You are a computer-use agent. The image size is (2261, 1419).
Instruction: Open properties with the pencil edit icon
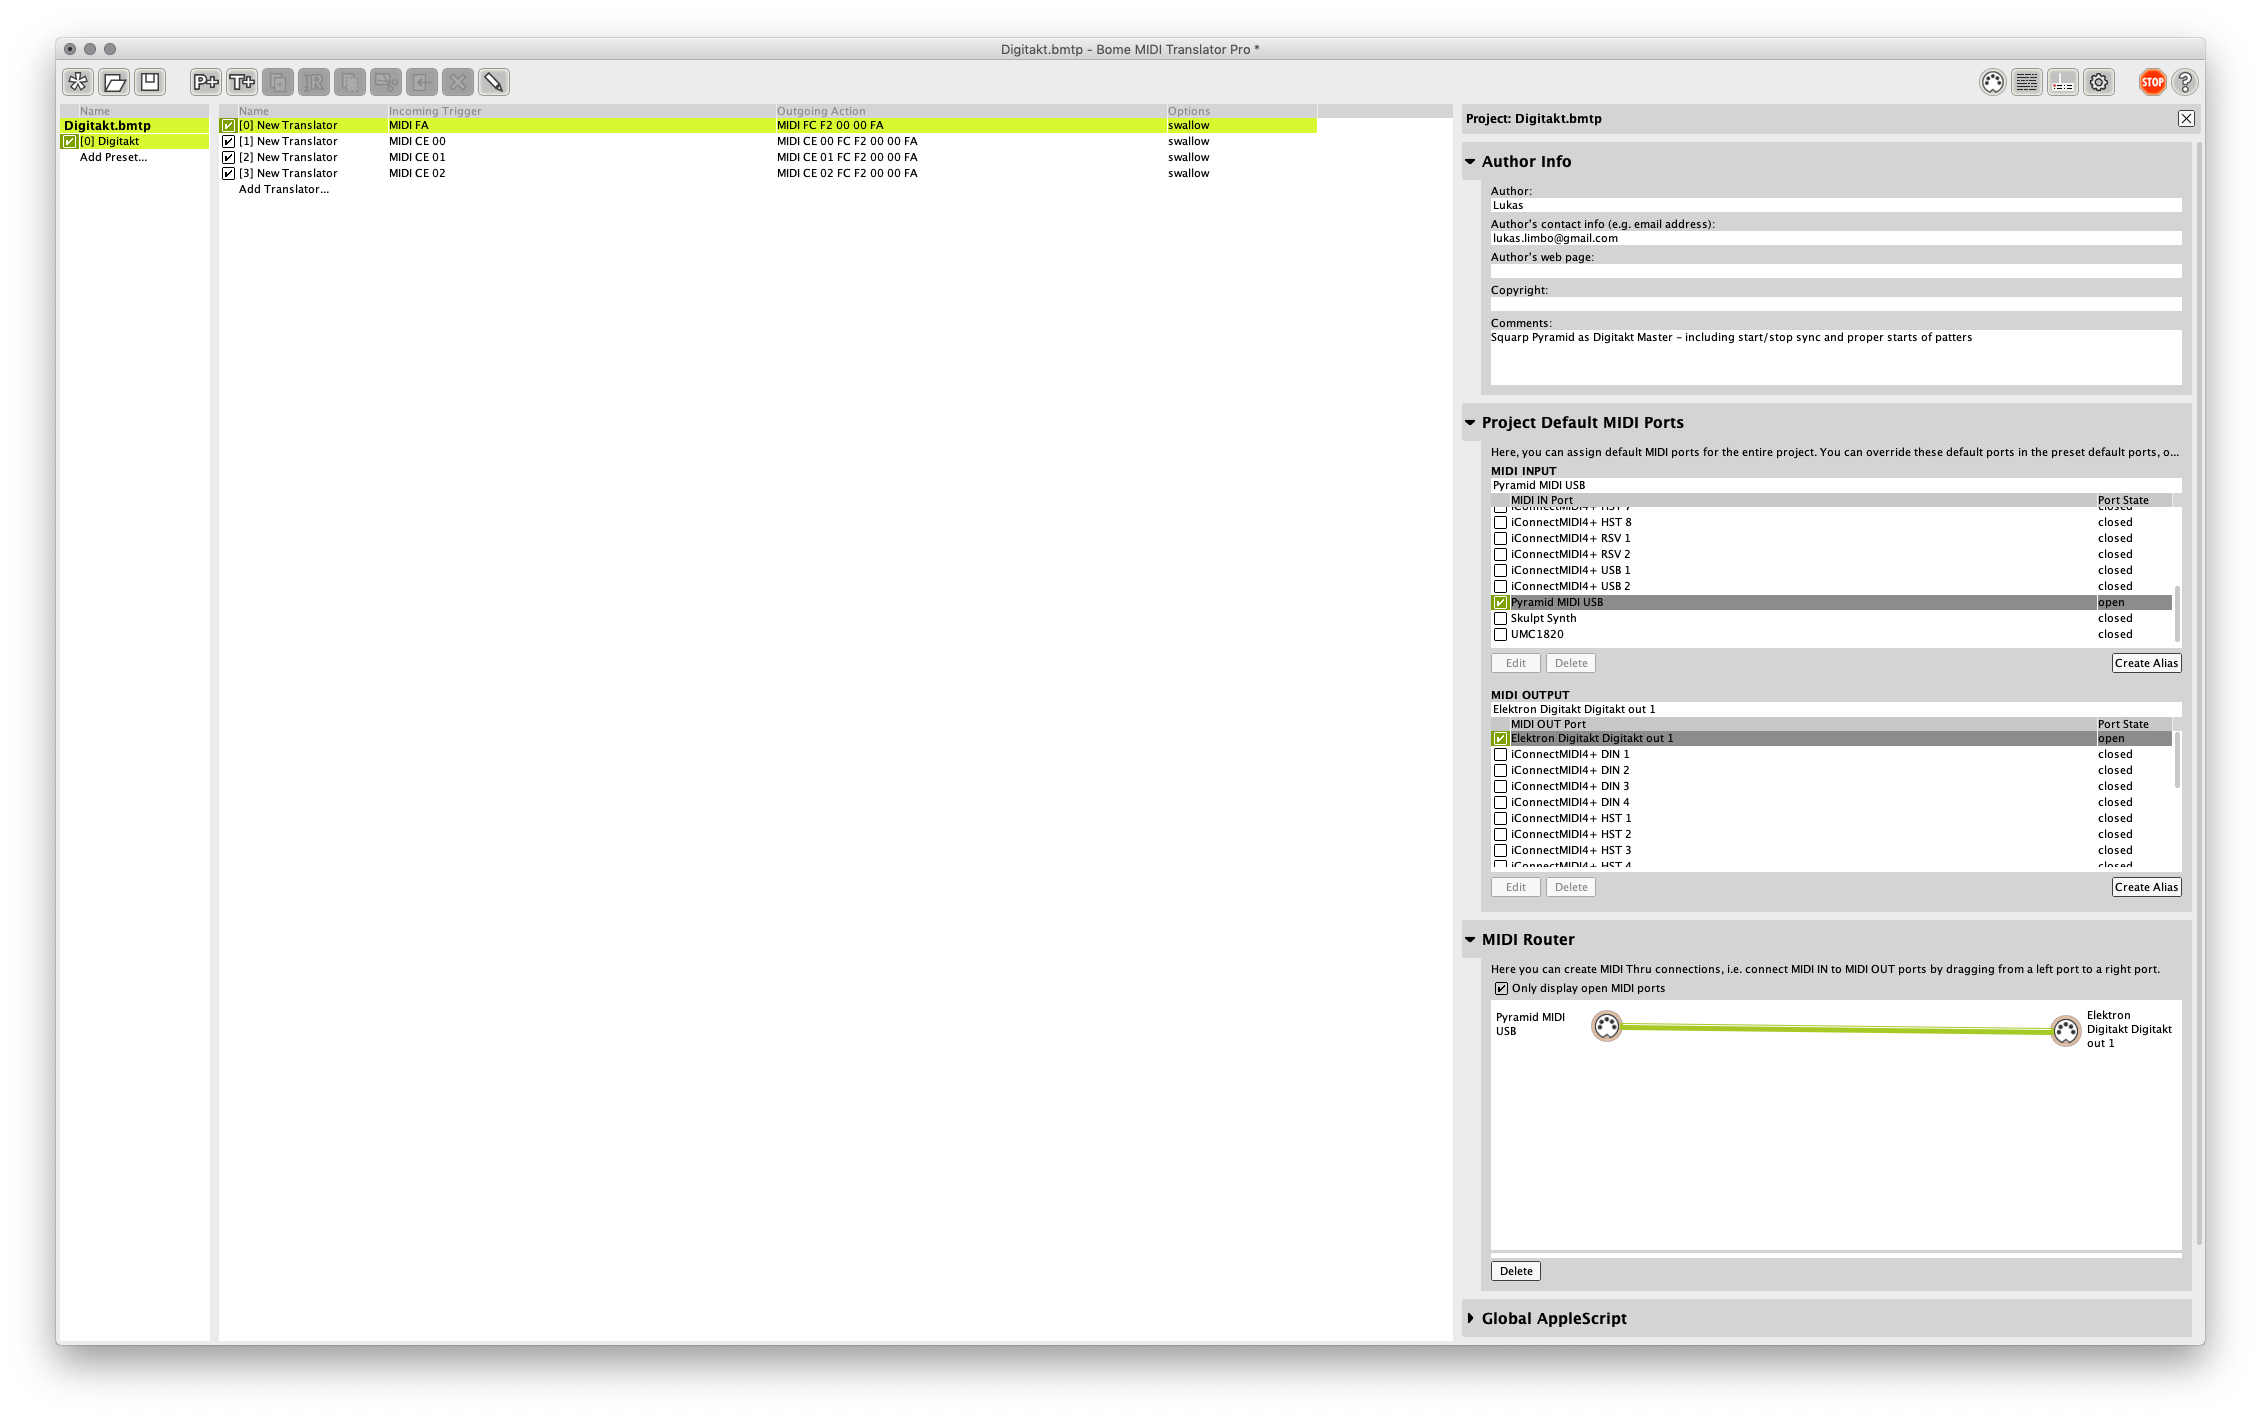(x=494, y=82)
